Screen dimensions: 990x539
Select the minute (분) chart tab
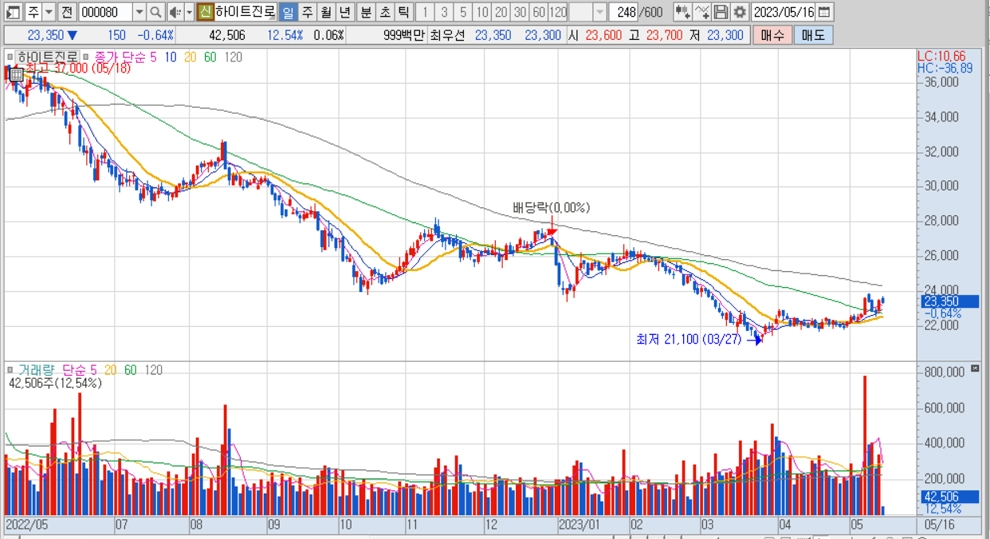click(365, 12)
